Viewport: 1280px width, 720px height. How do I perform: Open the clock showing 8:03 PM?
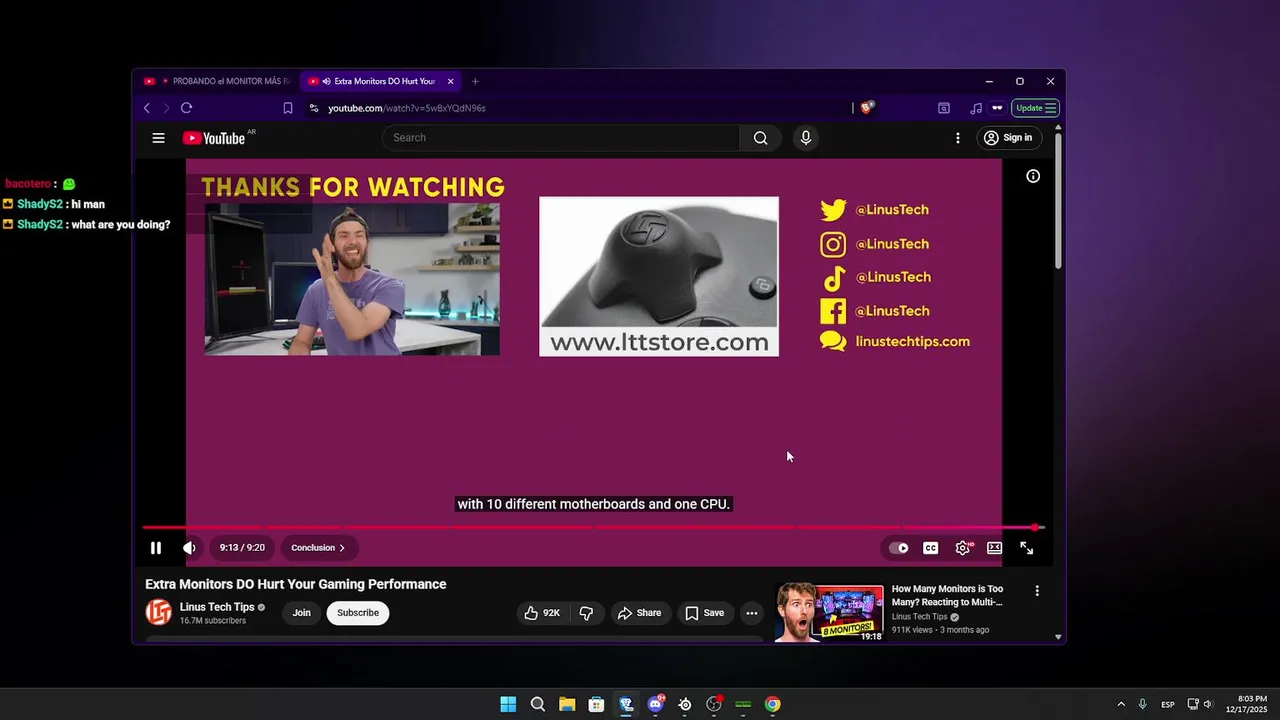(1247, 704)
